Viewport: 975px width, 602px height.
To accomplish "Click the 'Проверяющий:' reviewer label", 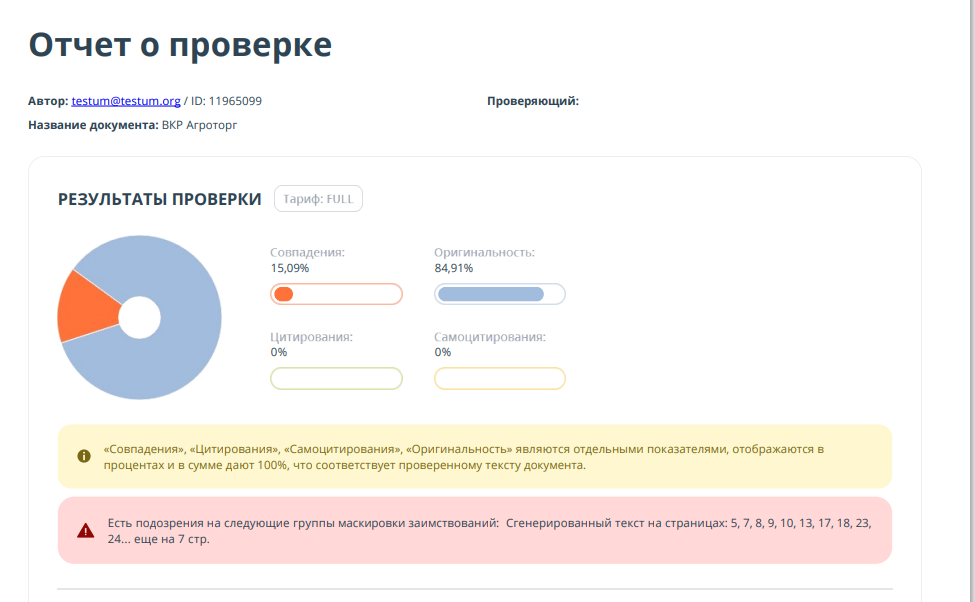I will (x=533, y=101).
